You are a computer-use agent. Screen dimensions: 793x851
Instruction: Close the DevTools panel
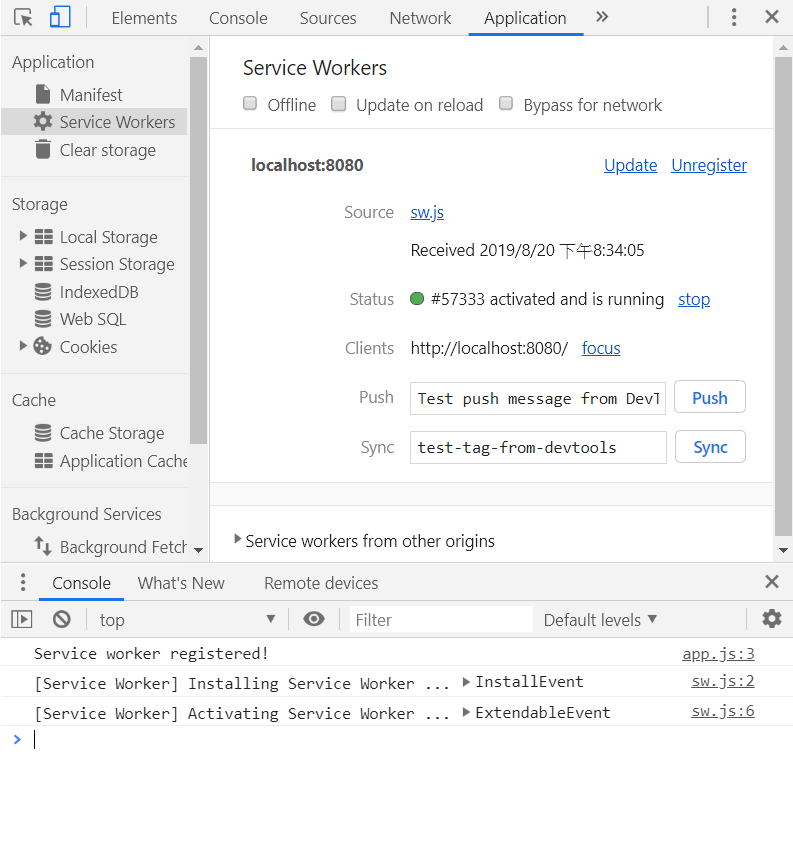coord(771,17)
